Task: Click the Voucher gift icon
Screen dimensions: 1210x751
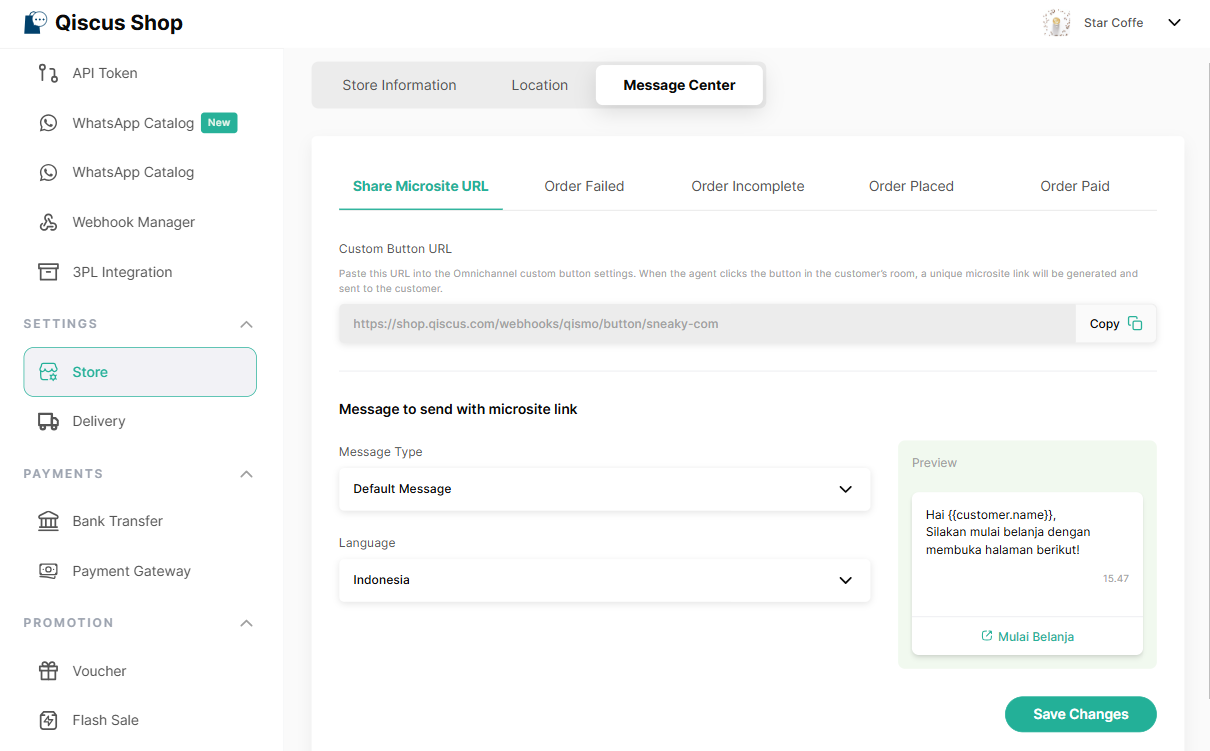Action: (48, 671)
